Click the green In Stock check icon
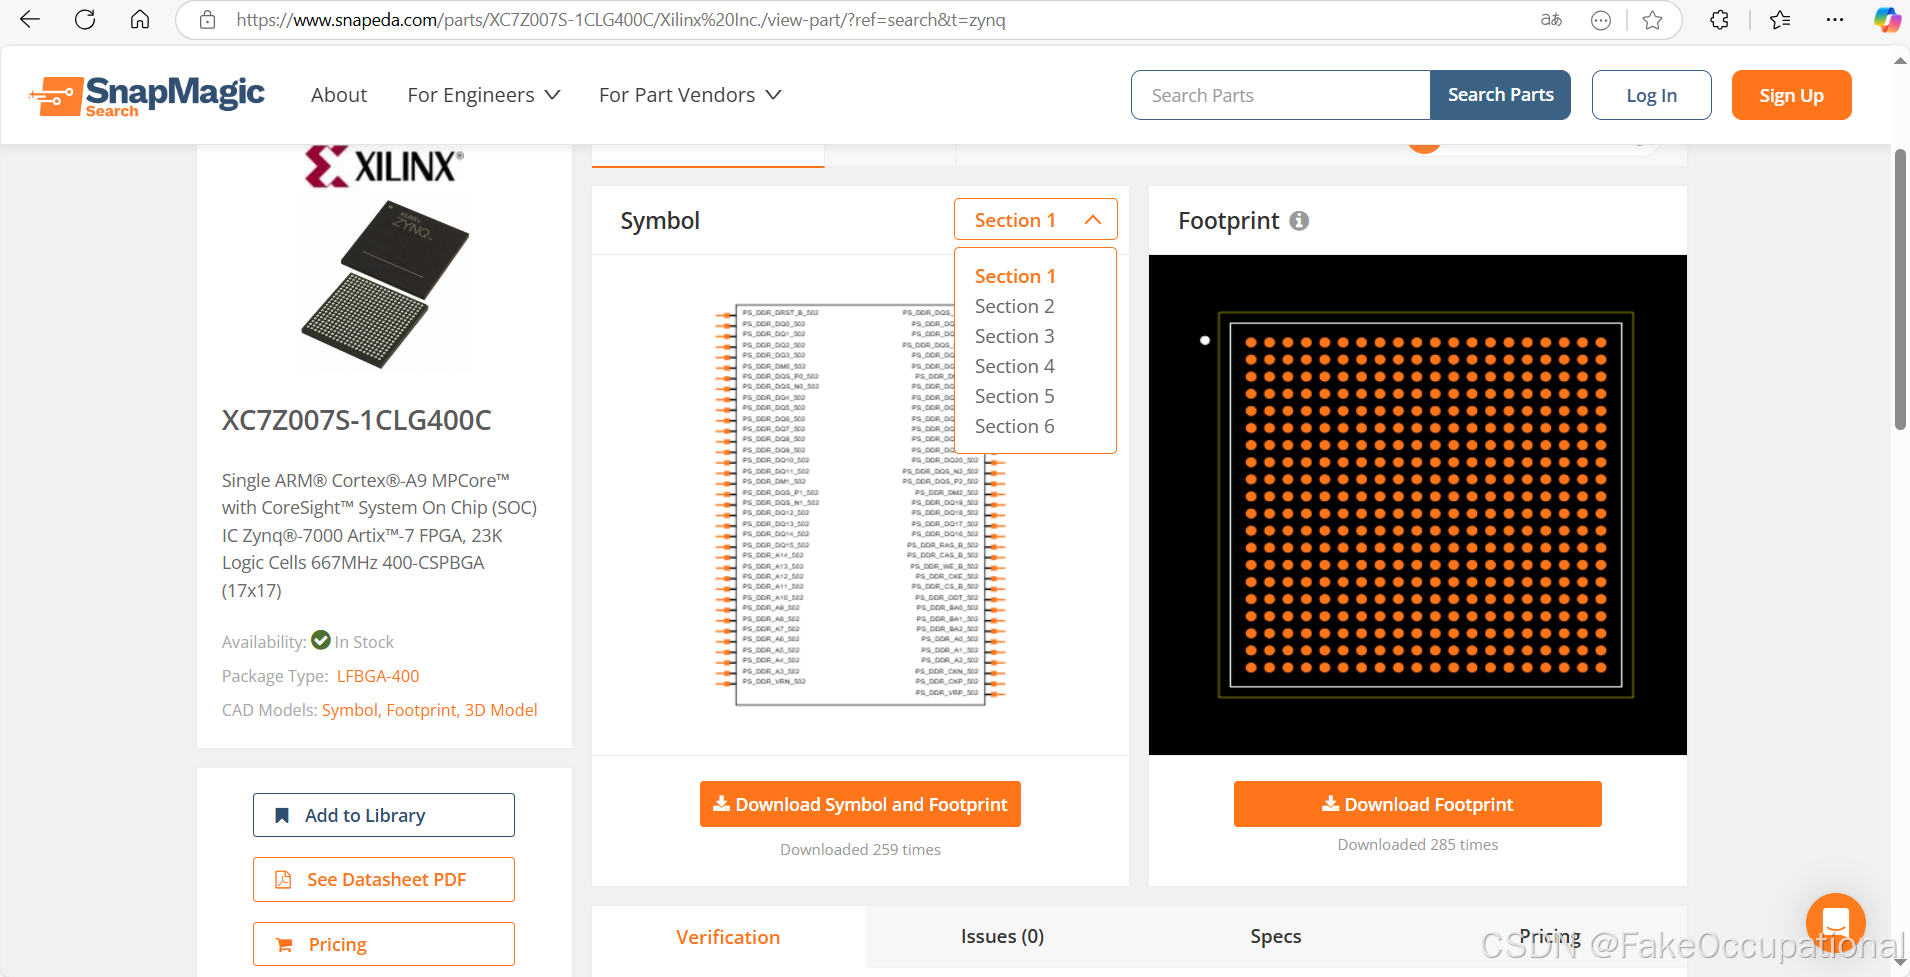 pyautogui.click(x=321, y=640)
